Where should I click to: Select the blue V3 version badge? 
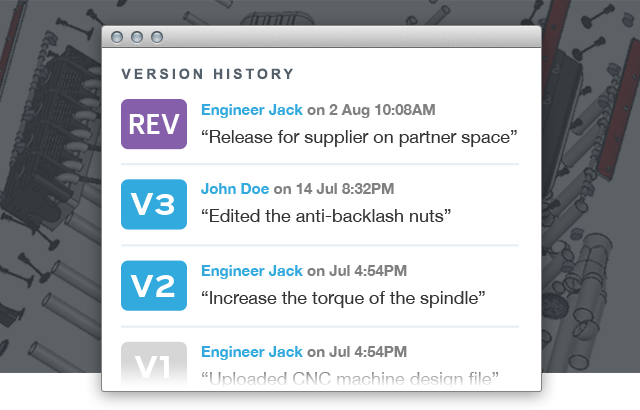(153, 204)
